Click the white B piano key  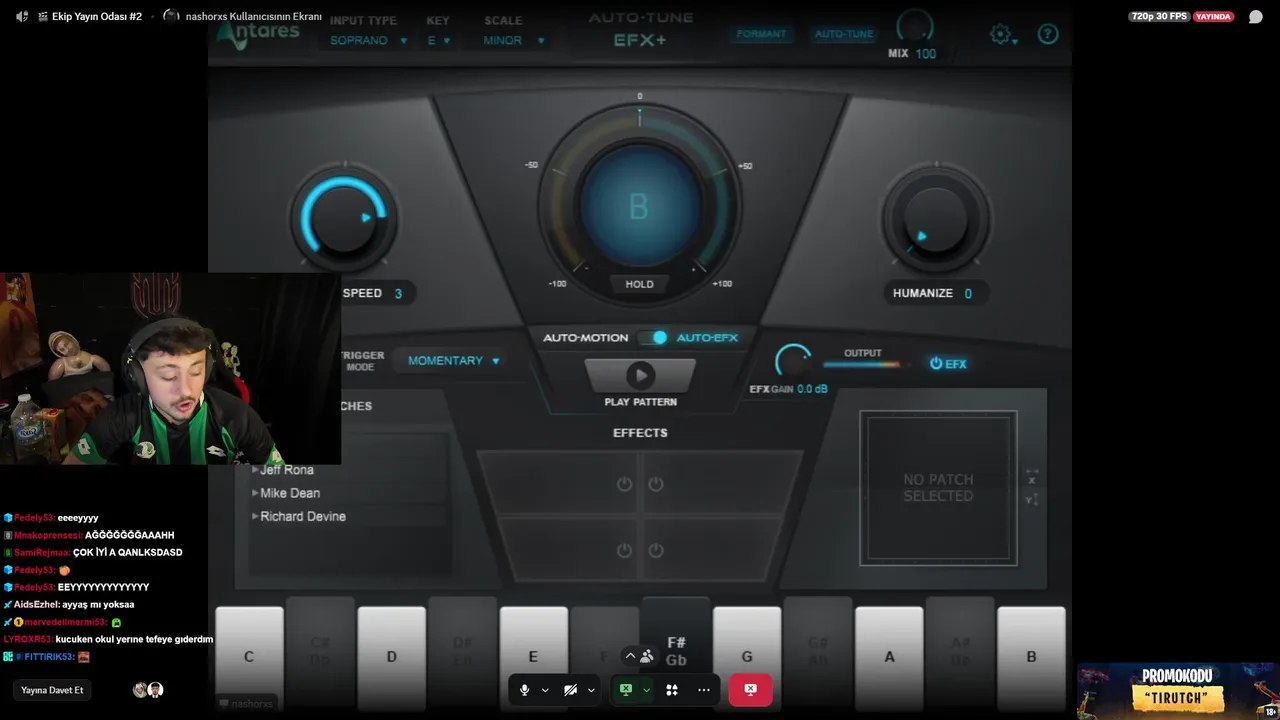point(1031,657)
